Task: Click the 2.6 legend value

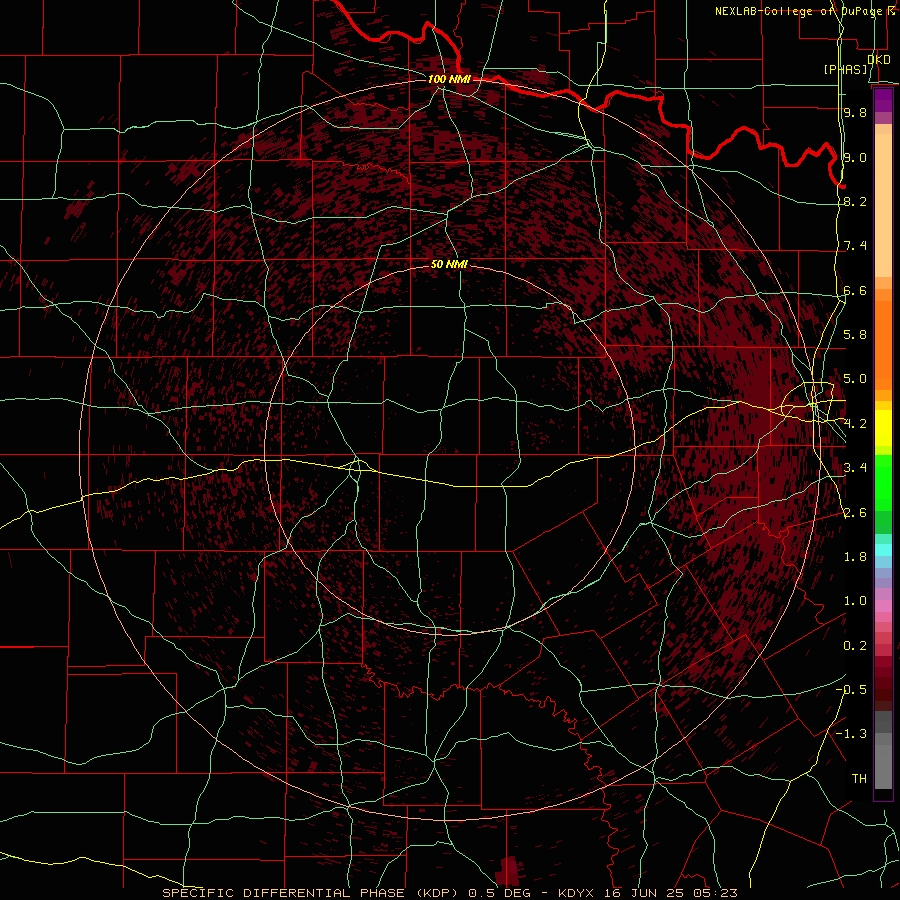Action: (855, 513)
